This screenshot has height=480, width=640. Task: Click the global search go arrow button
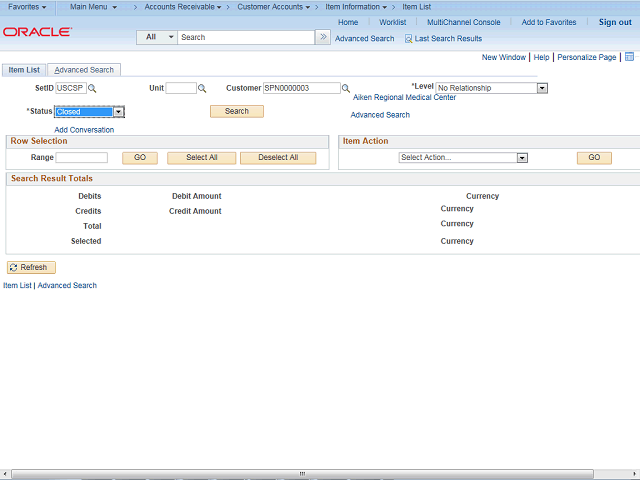[323, 37]
